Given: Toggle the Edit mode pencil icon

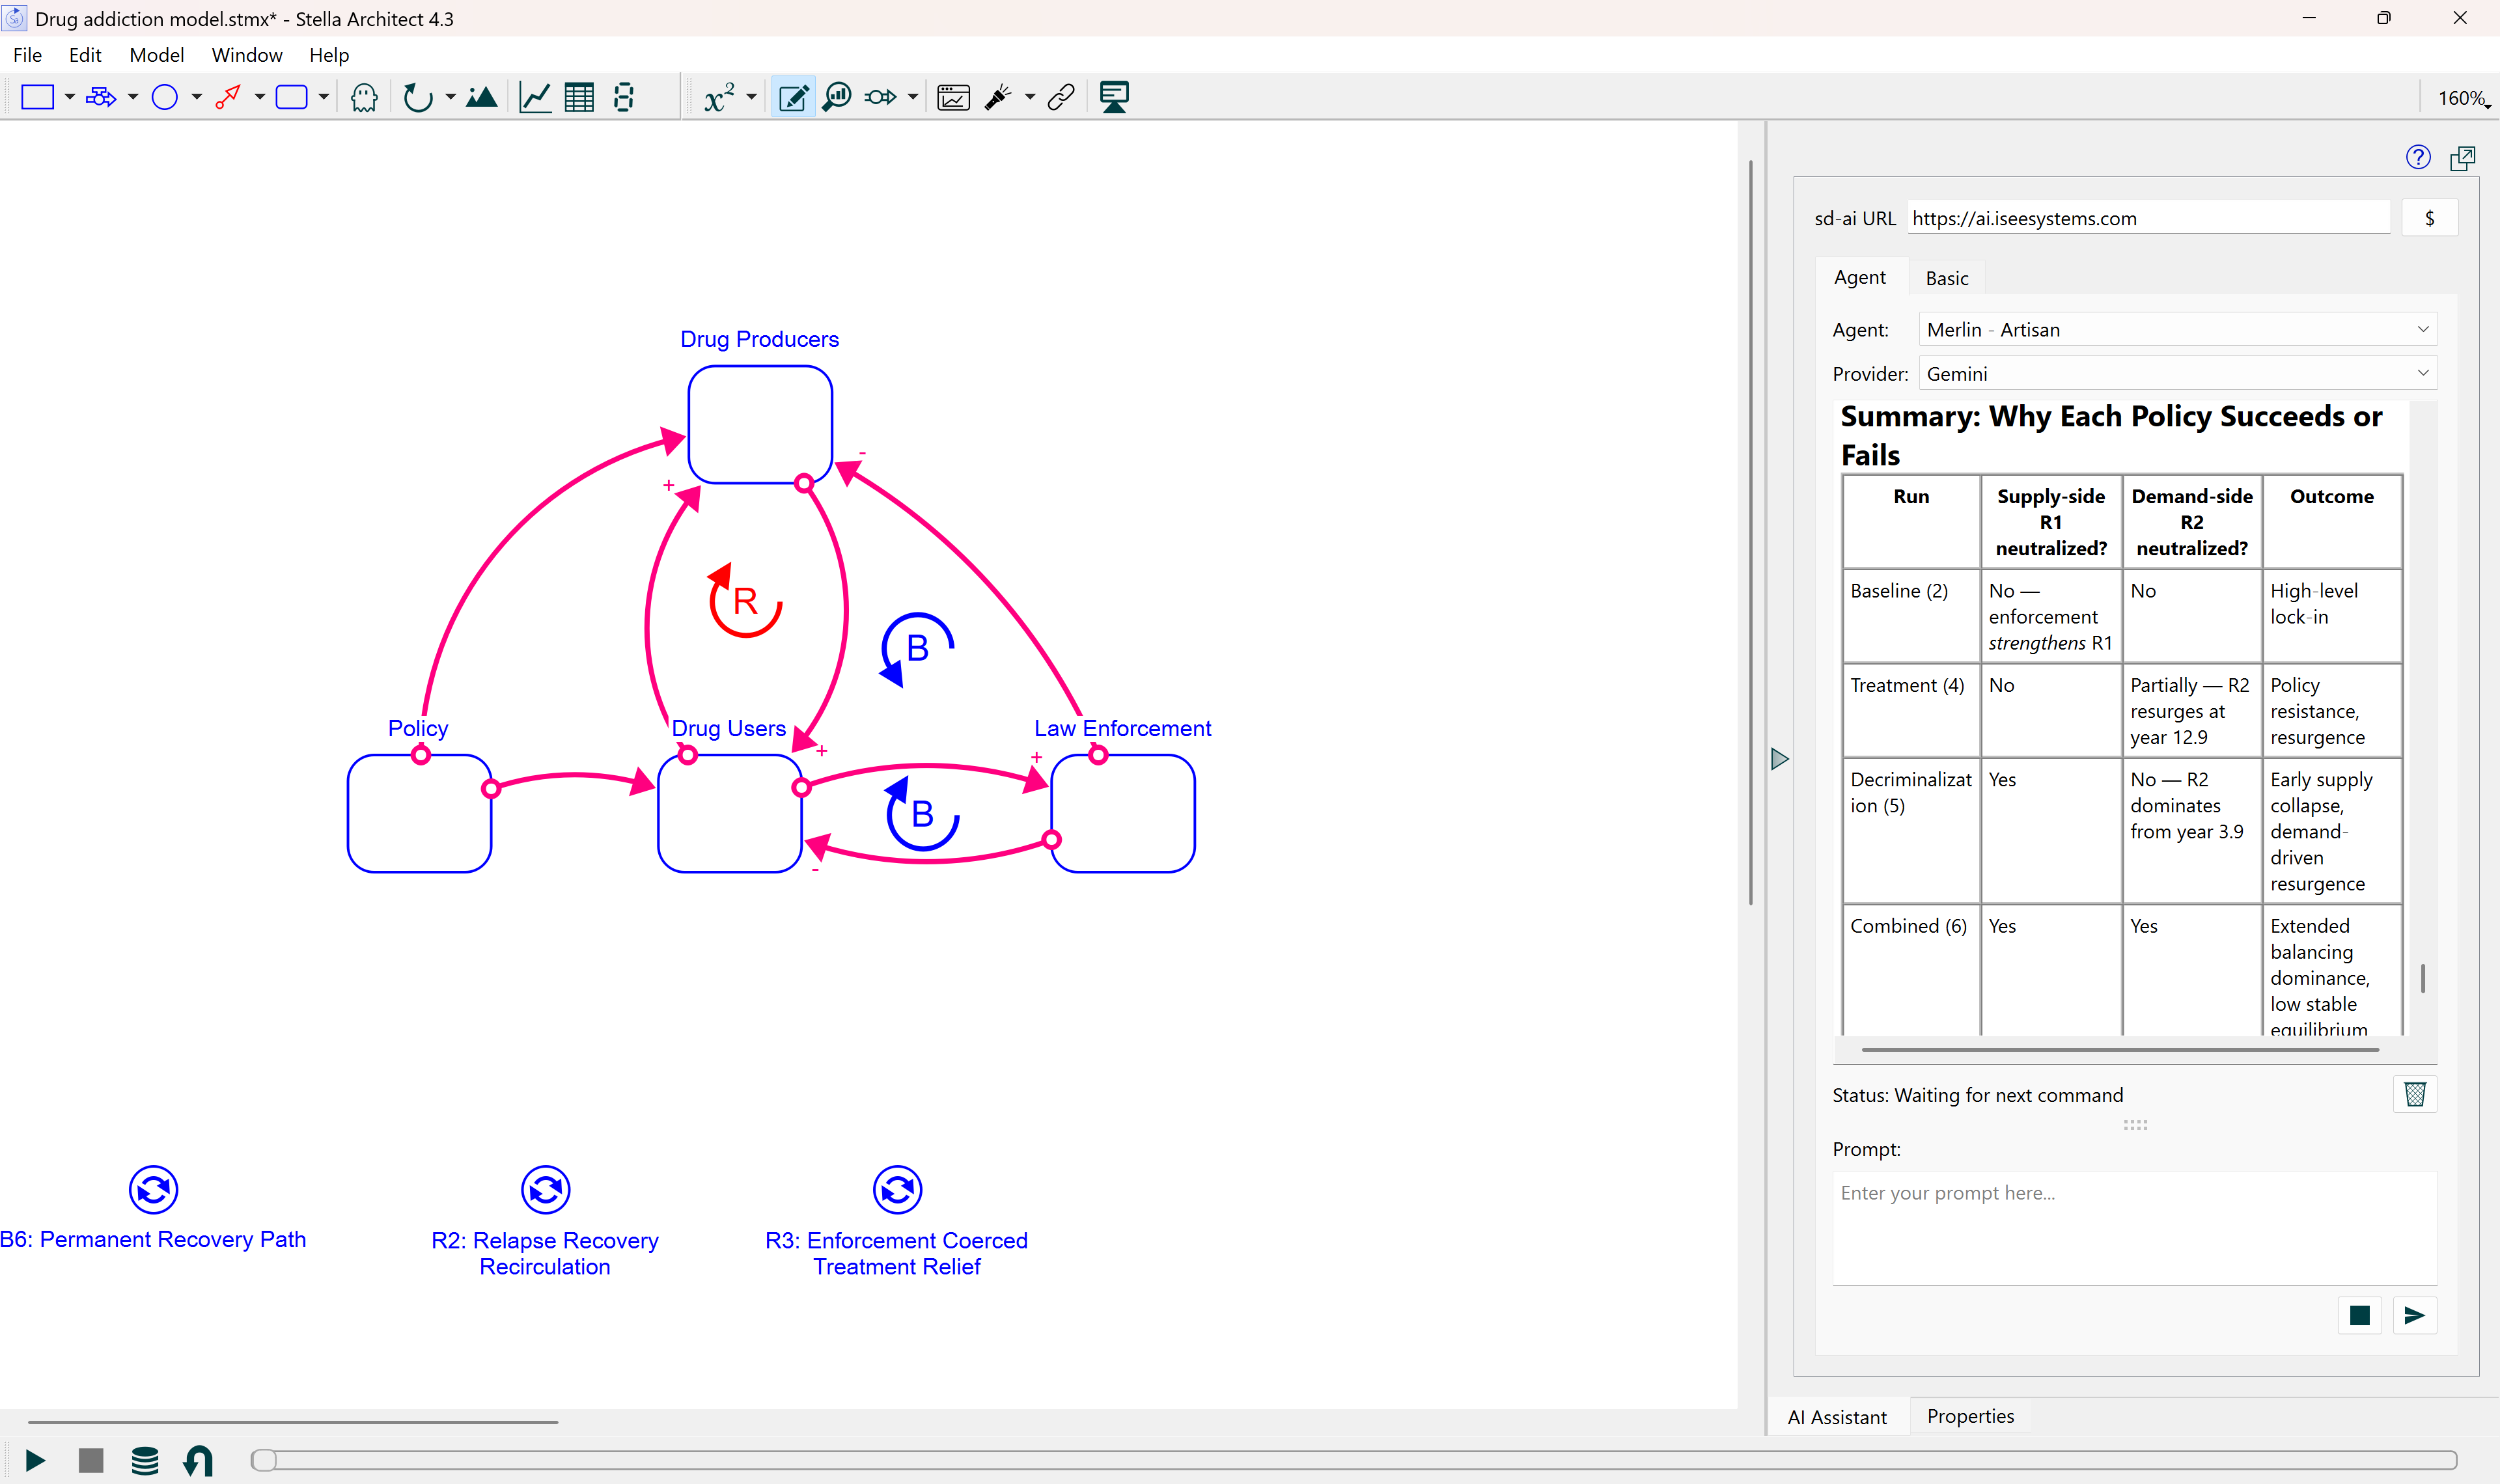Looking at the screenshot, I should tap(793, 97).
